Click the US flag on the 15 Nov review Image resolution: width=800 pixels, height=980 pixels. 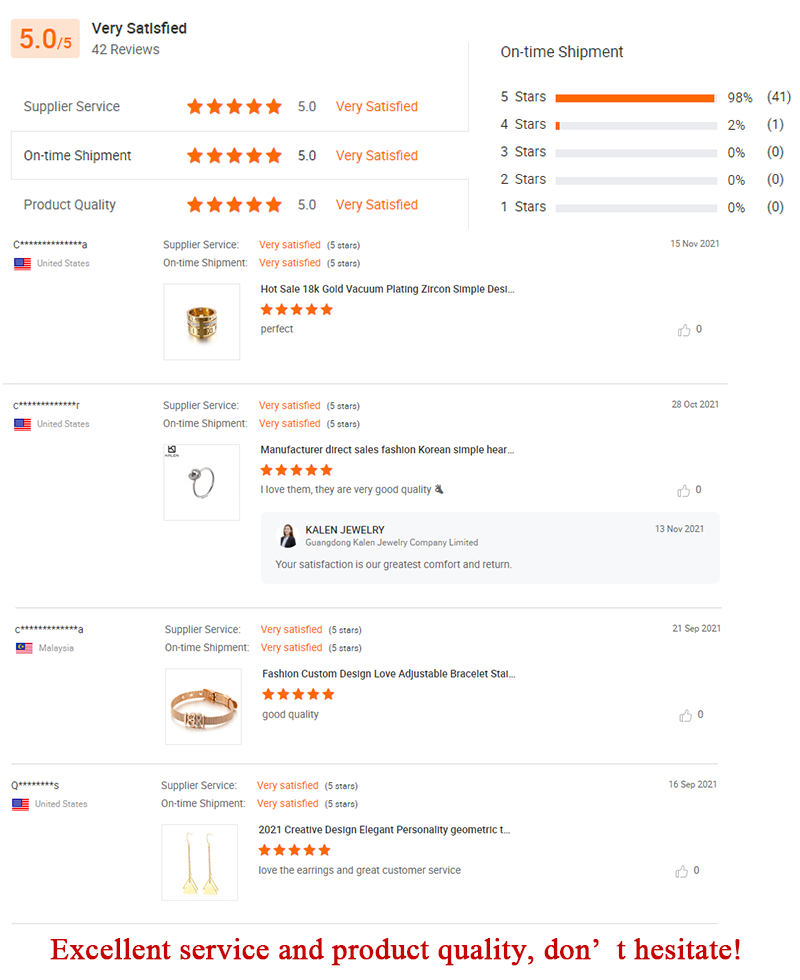click(22, 264)
